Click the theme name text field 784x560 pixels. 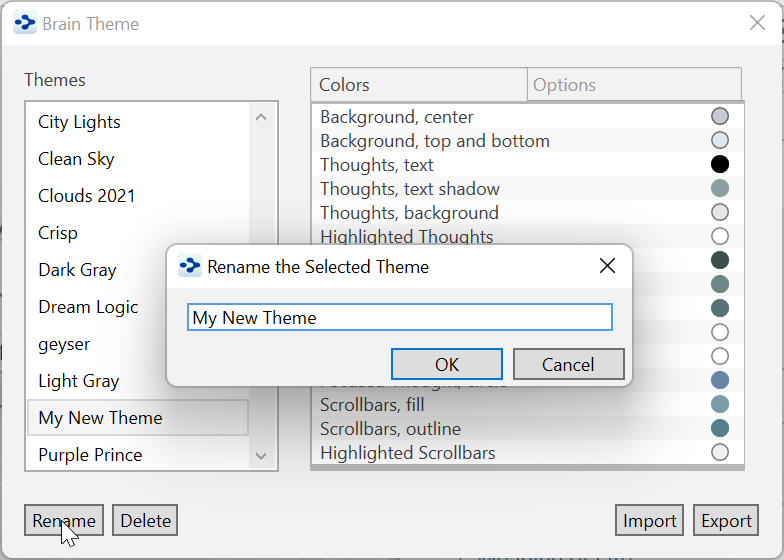[x=399, y=318]
